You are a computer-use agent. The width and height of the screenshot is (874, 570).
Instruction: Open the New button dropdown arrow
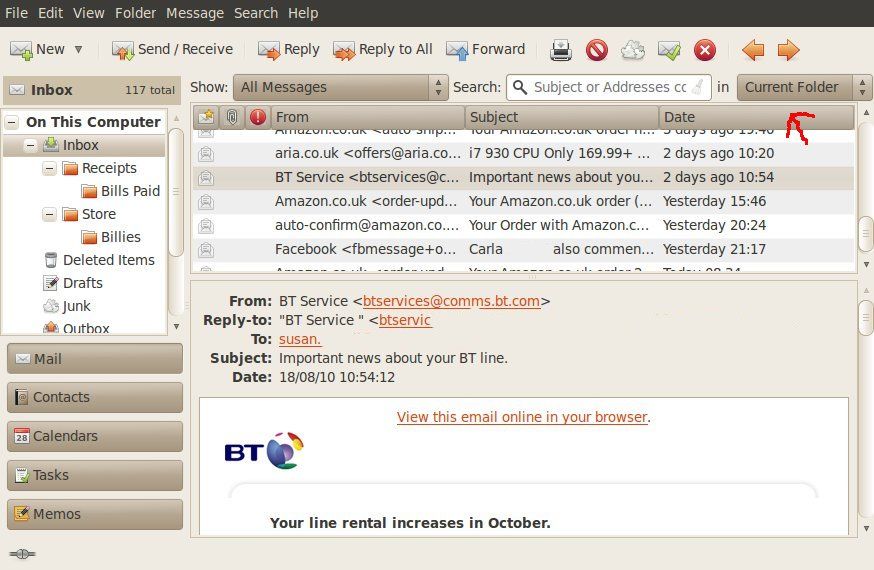[x=79, y=50]
